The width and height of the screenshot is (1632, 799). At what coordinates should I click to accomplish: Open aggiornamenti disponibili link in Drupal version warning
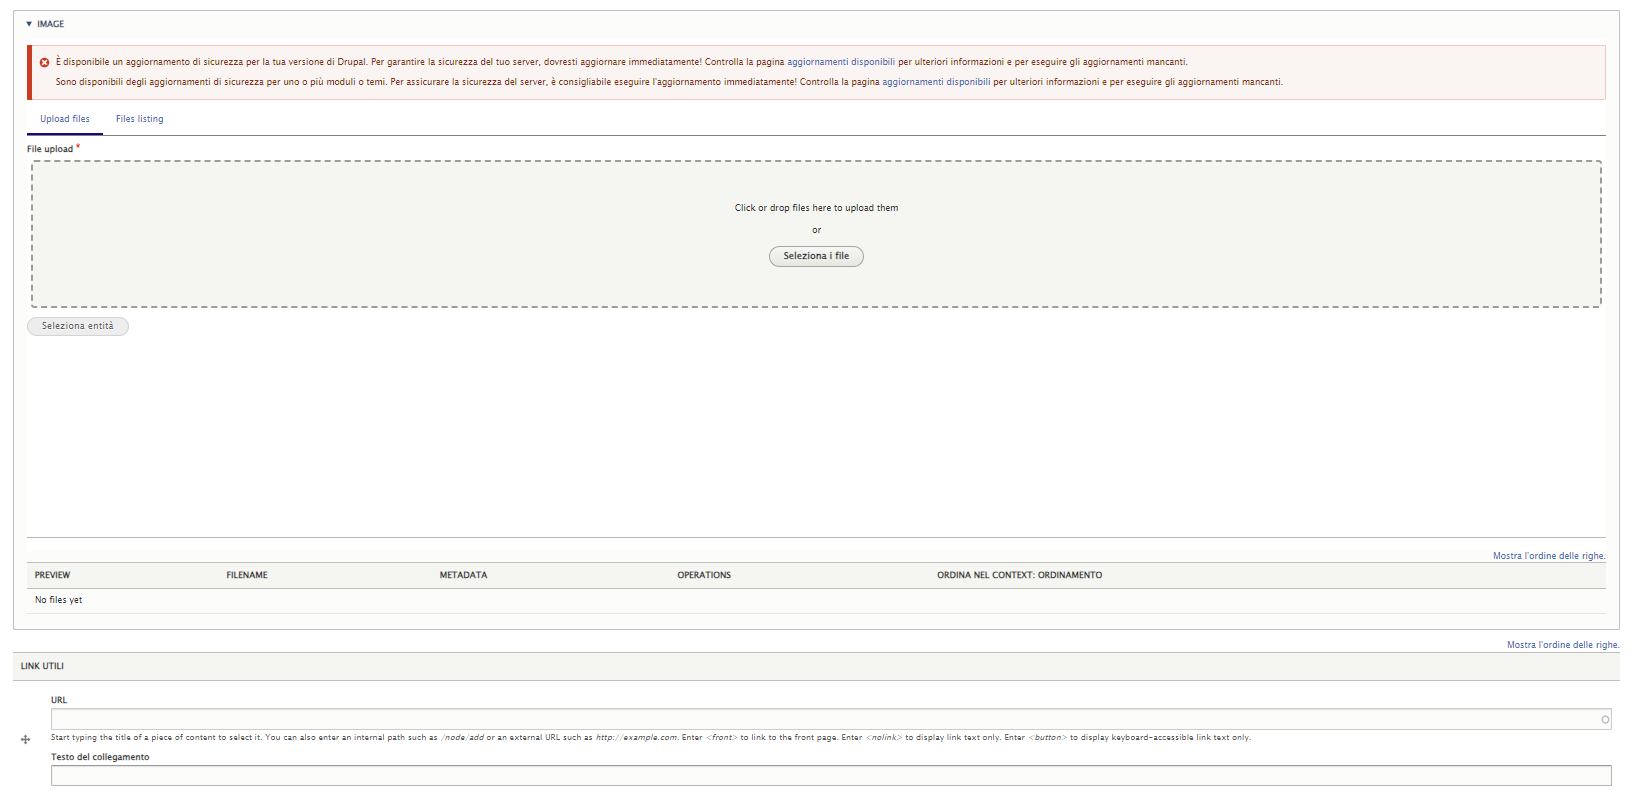[840, 62]
